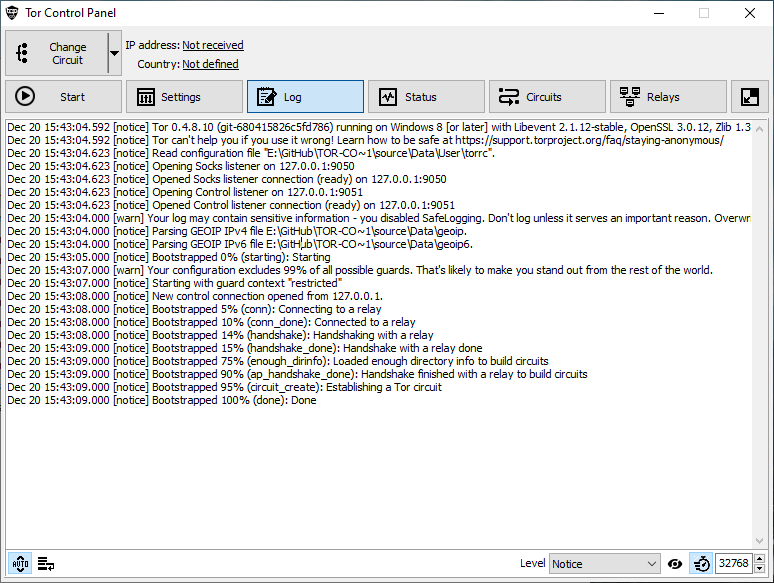Open the Status tab
Screen dimensions: 774x583
(x=426, y=97)
